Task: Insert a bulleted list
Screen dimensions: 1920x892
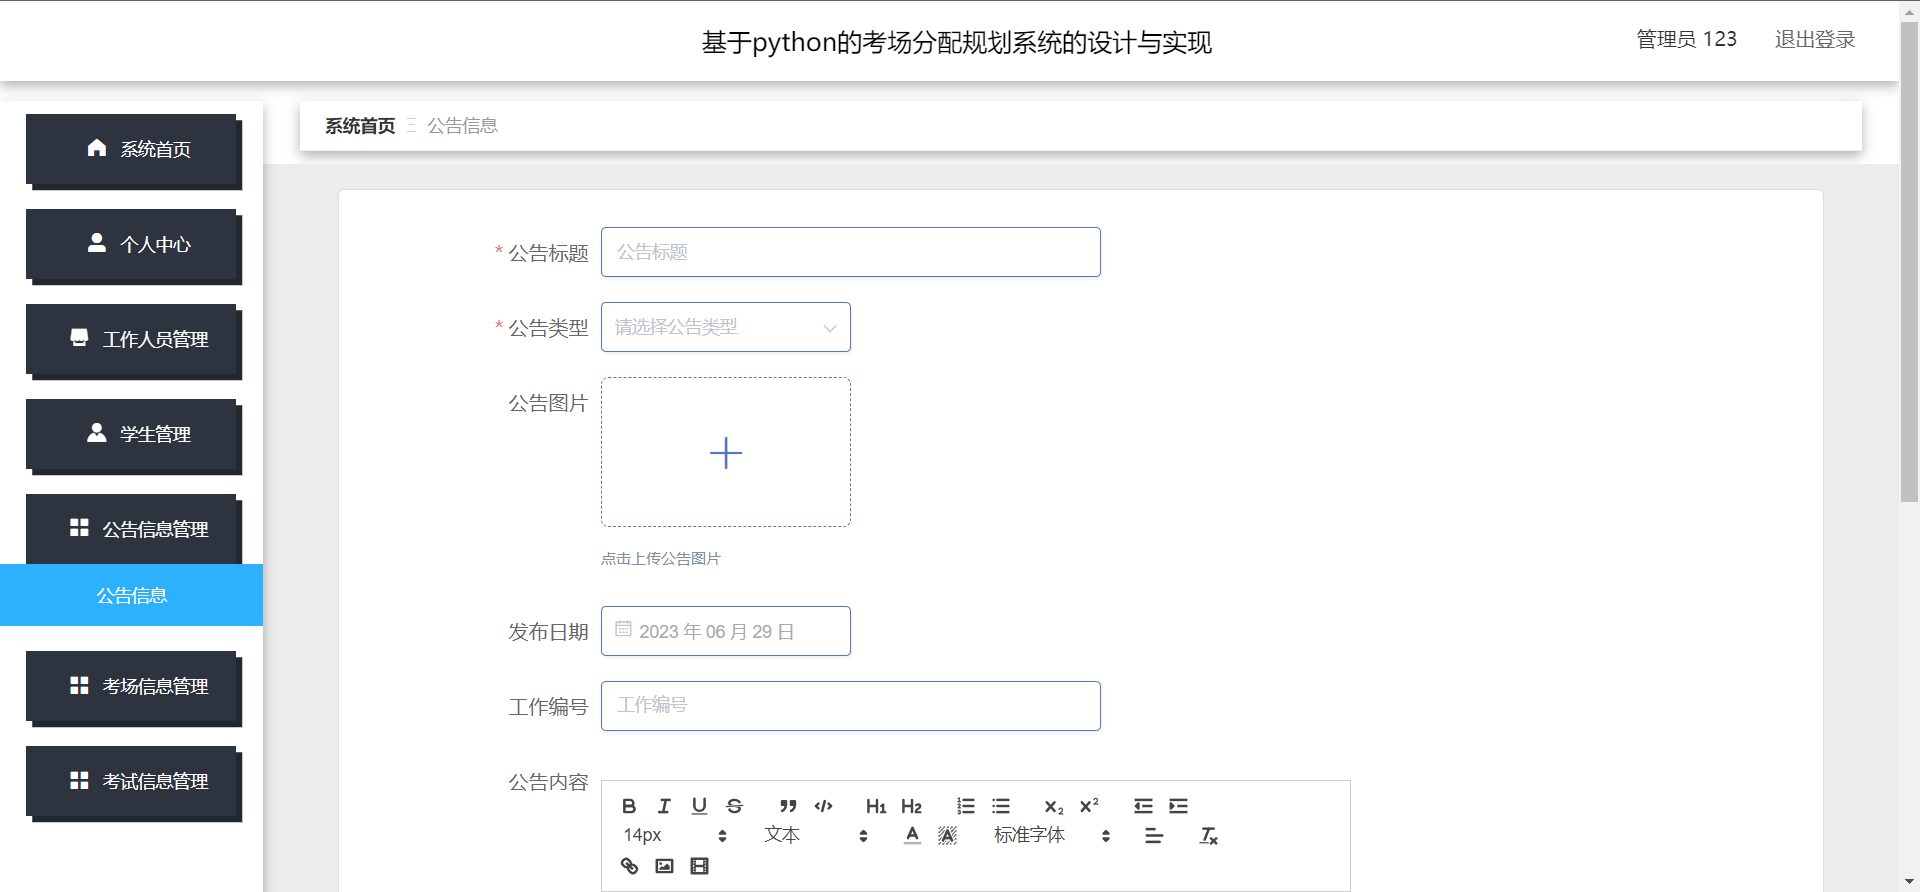Action: tap(1001, 806)
